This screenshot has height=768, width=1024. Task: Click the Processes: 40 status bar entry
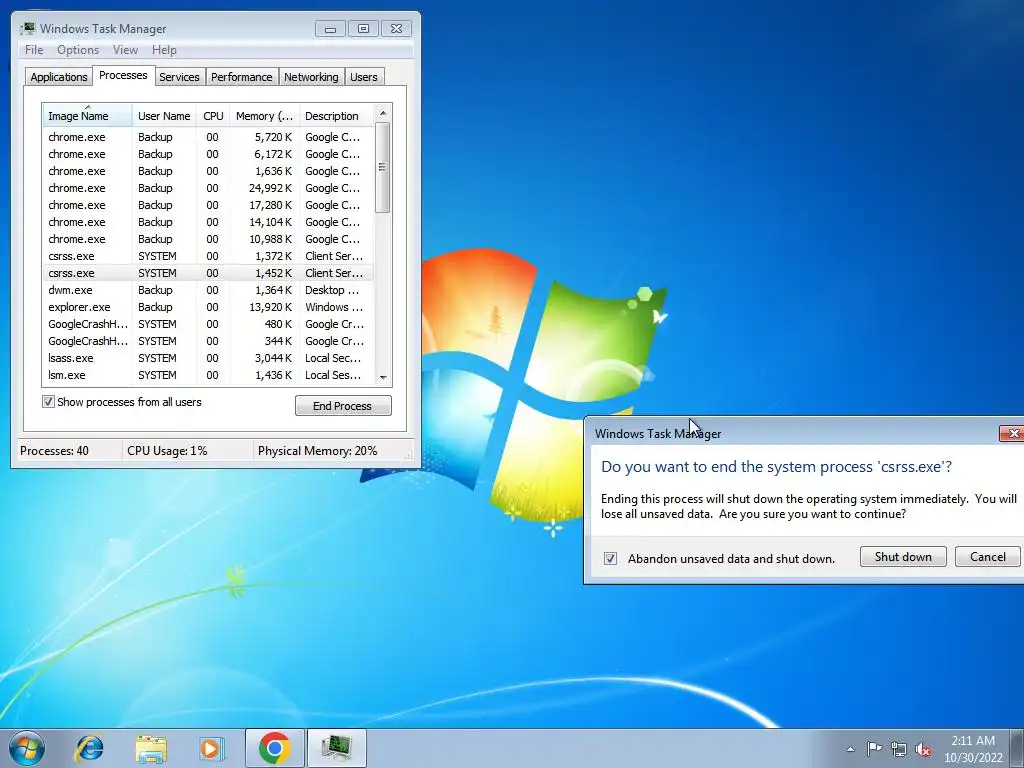coord(54,451)
